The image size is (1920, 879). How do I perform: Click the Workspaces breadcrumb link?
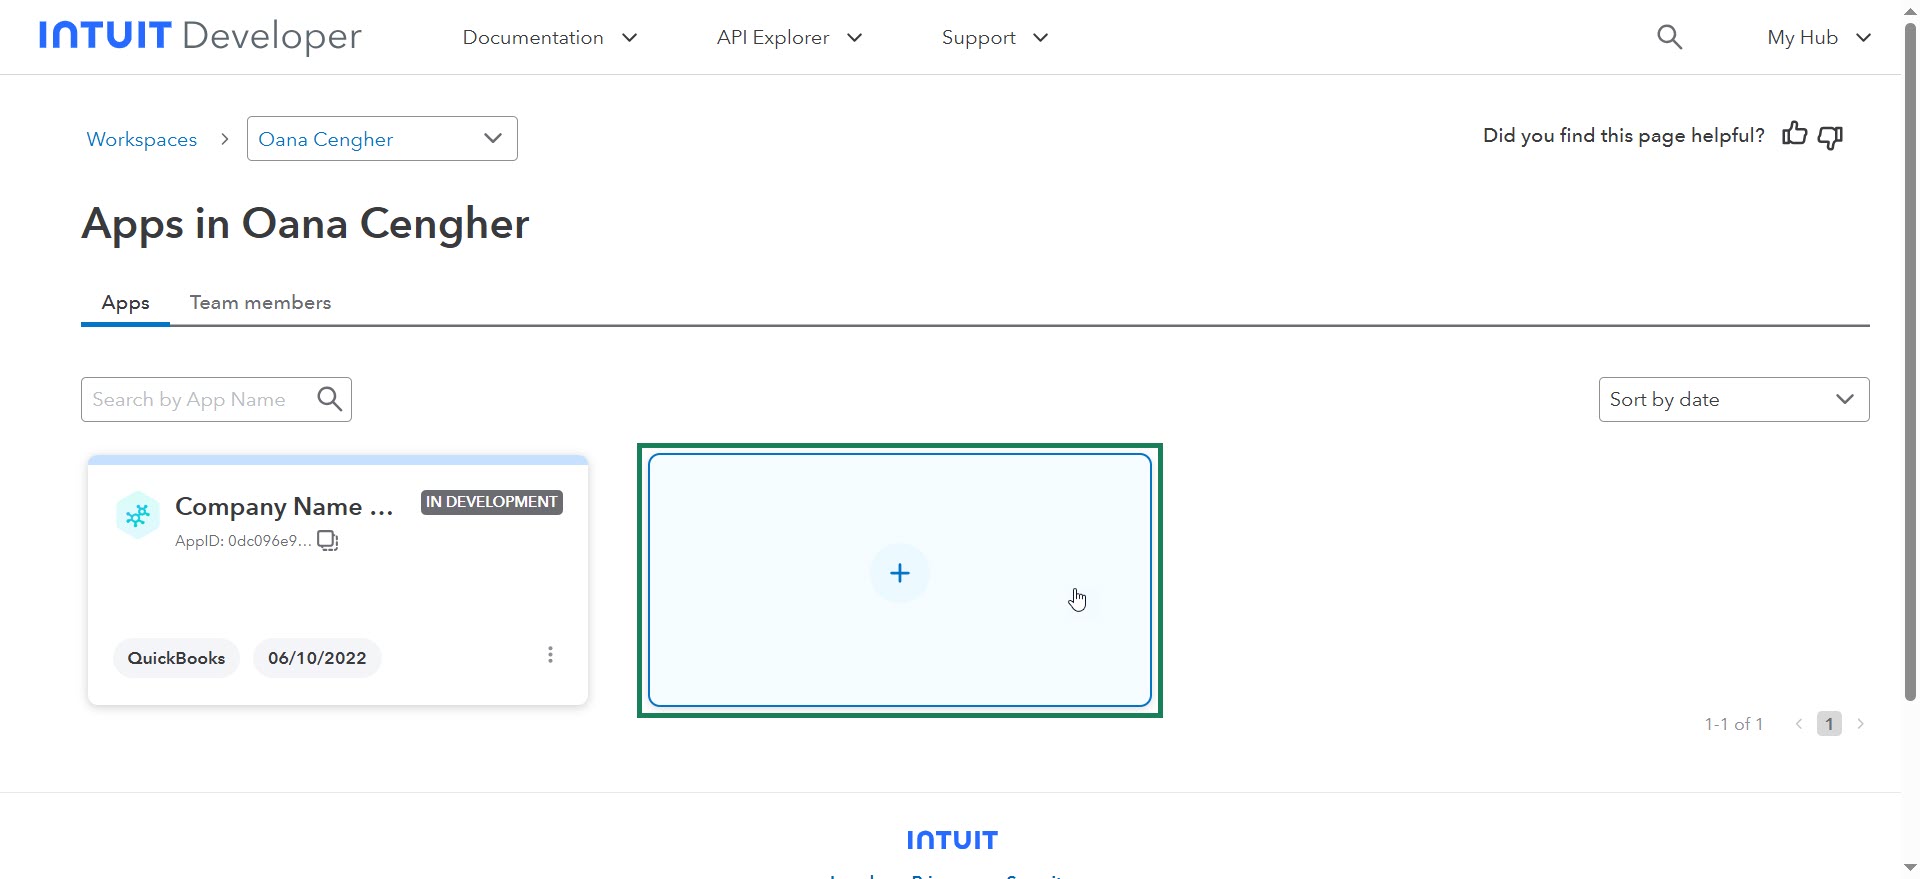click(x=142, y=139)
